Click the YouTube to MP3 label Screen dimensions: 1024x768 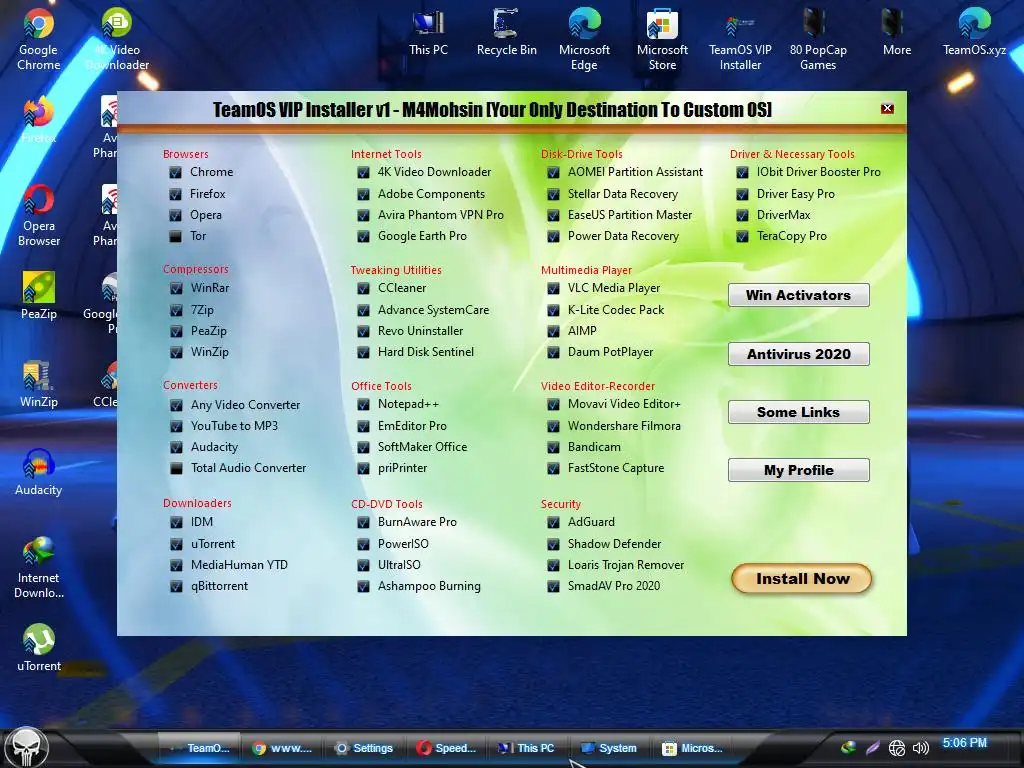tap(234, 426)
